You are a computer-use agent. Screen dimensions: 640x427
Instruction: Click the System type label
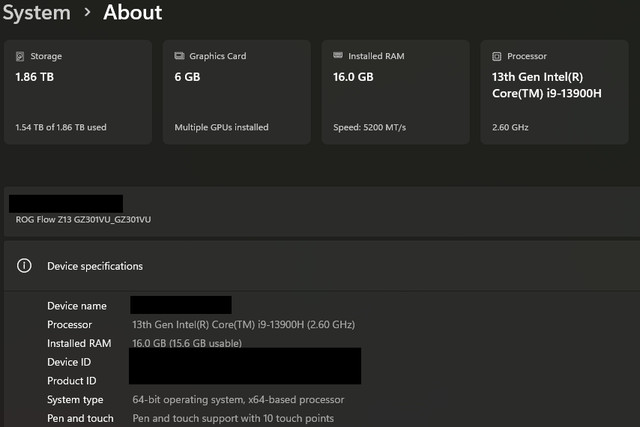pos(75,400)
